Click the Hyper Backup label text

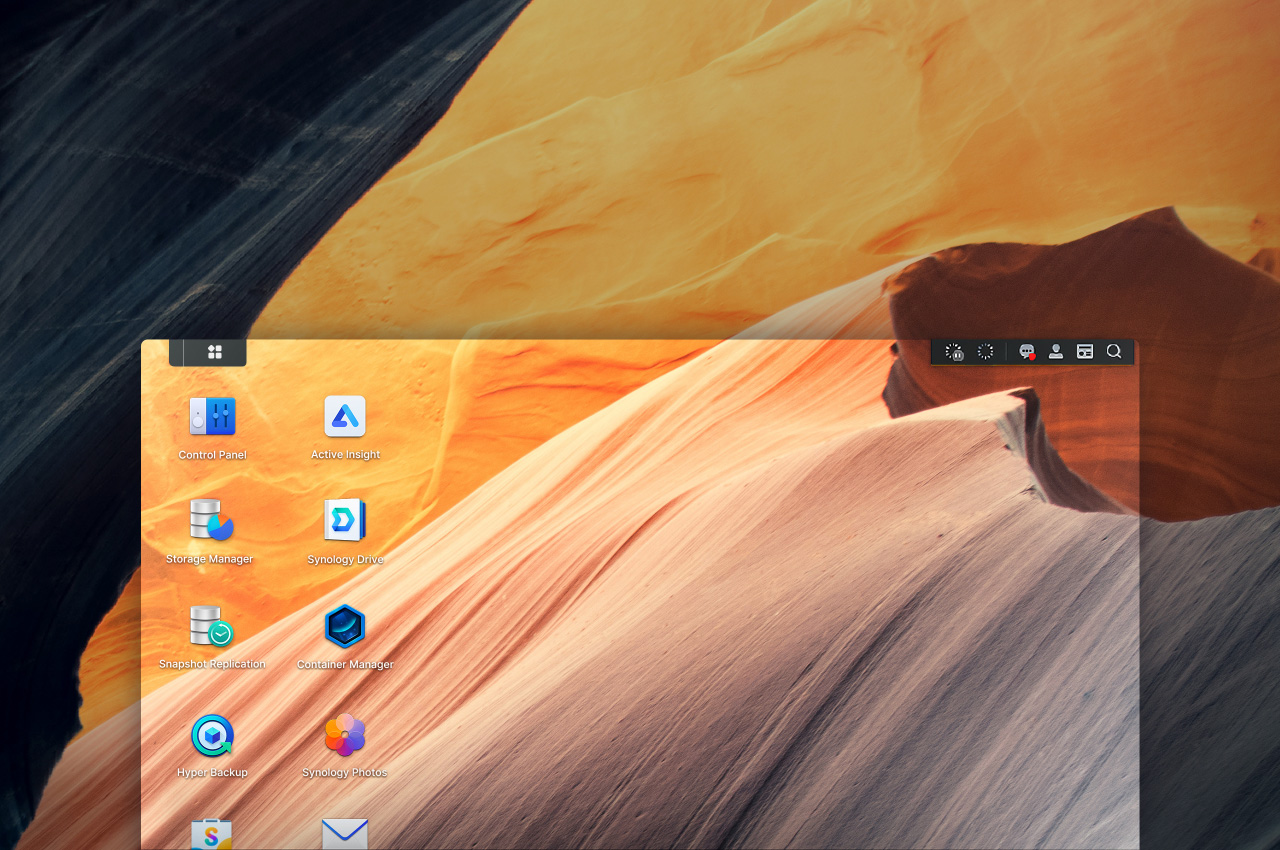212,773
